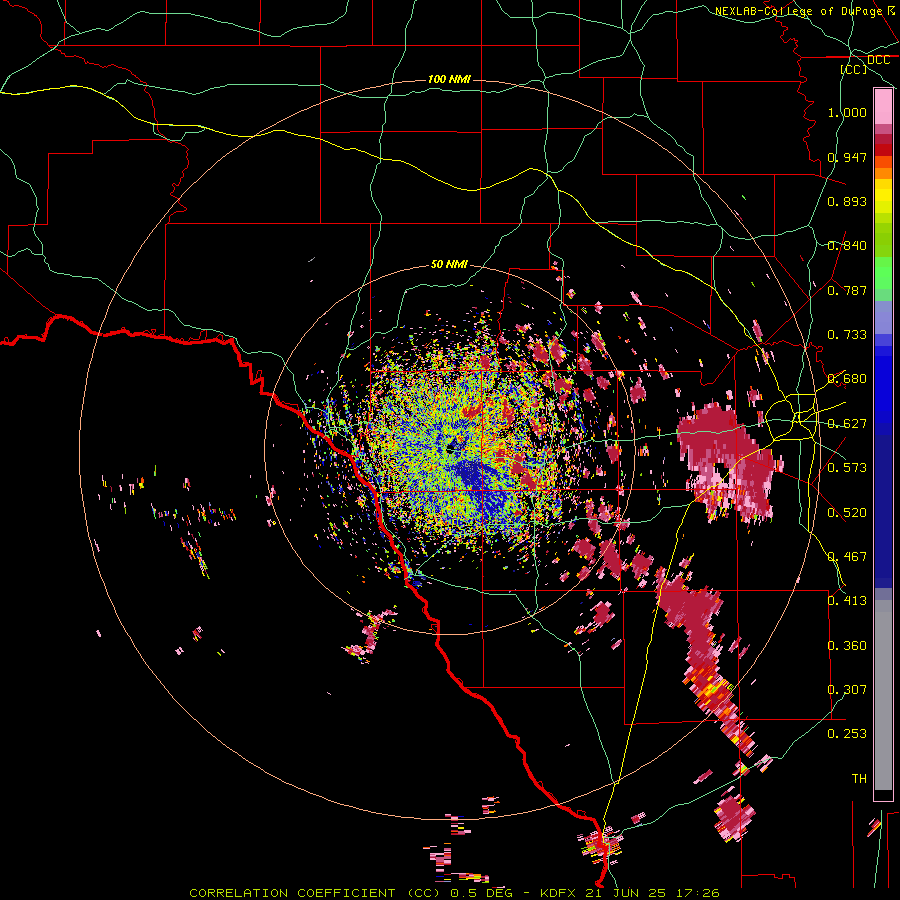The height and width of the screenshot is (900, 900).
Task: Click the '50 NMI' range ring label
Action: click(449, 264)
